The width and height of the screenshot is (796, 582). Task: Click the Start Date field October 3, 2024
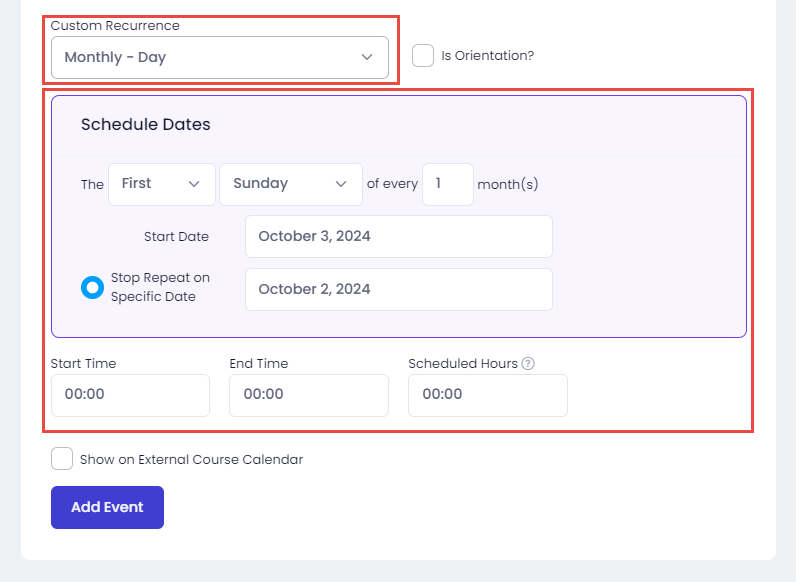[399, 237]
